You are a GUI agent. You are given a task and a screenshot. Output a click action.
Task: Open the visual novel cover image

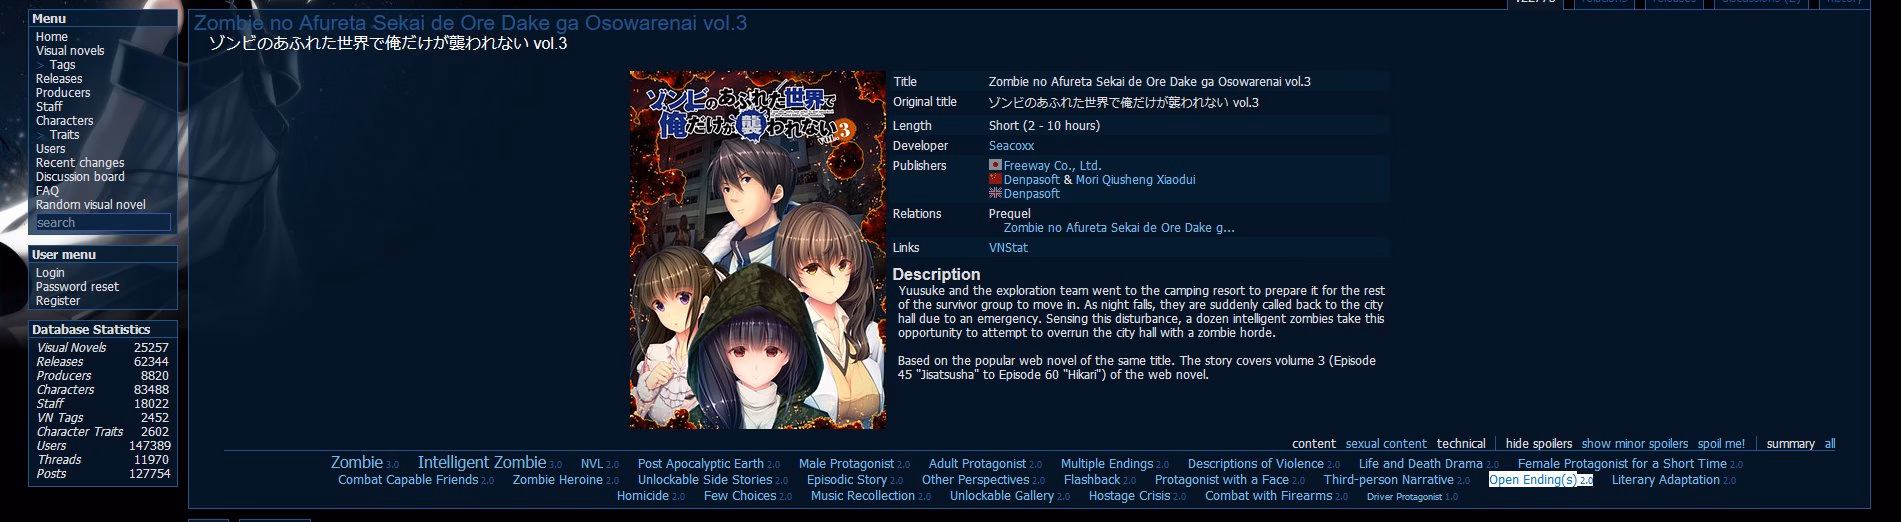[758, 250]
